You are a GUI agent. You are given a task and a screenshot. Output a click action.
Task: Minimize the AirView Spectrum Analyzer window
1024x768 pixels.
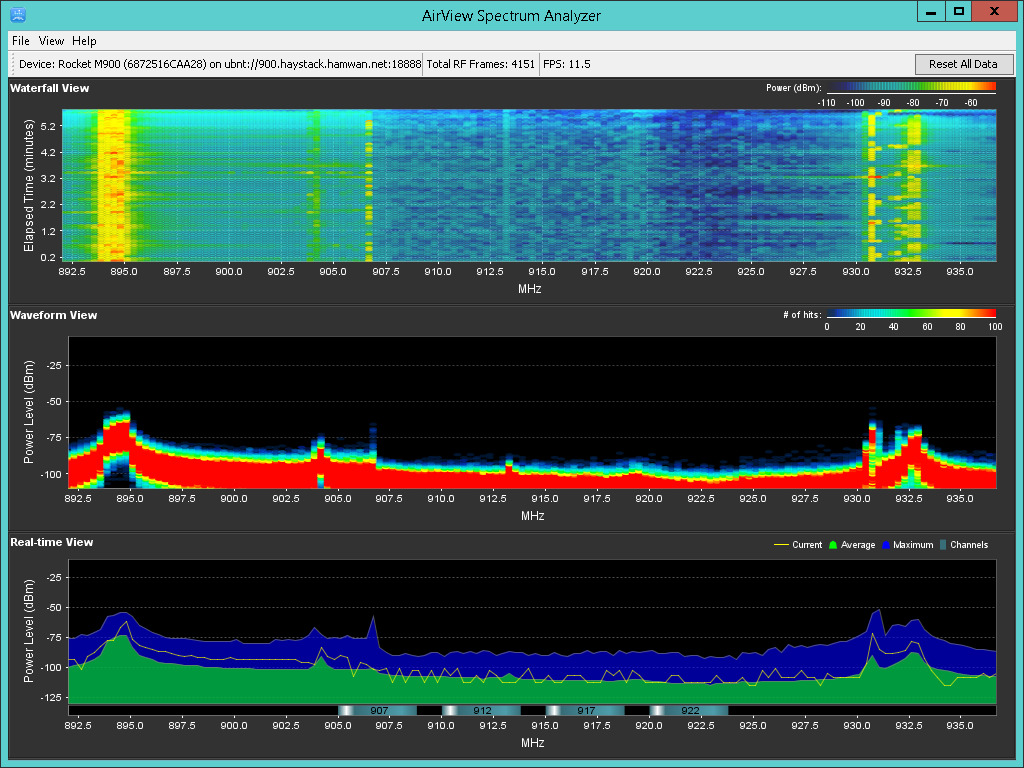tap(932, 12)
